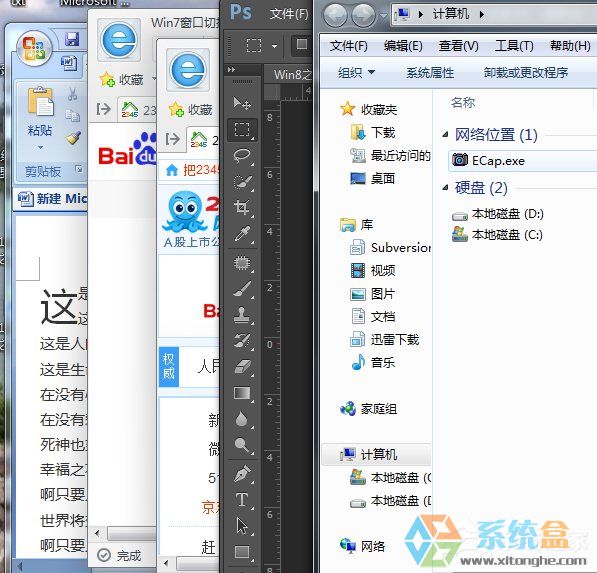Screen dimensions: 597x573
Task: Select 最近访问的 in the sidebar
Action: (390, 155)
